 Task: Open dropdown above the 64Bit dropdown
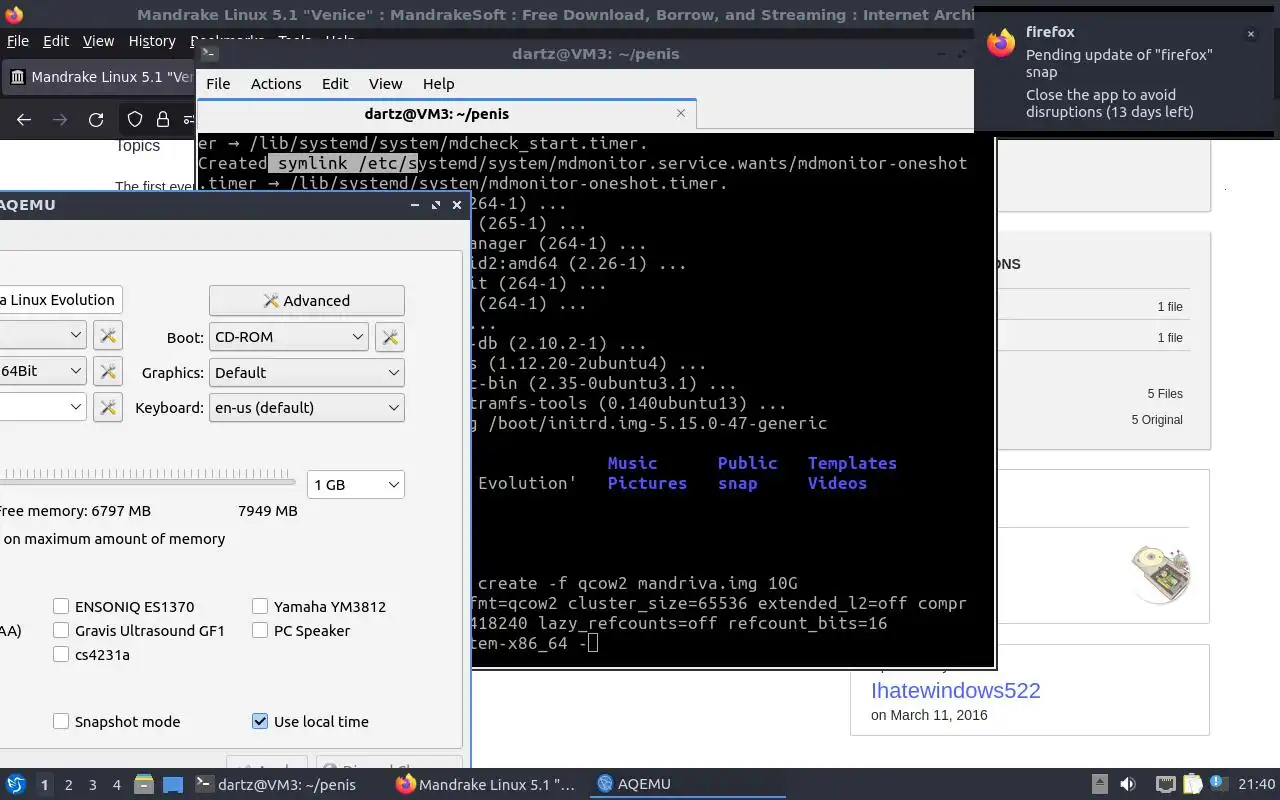[42, 335]
